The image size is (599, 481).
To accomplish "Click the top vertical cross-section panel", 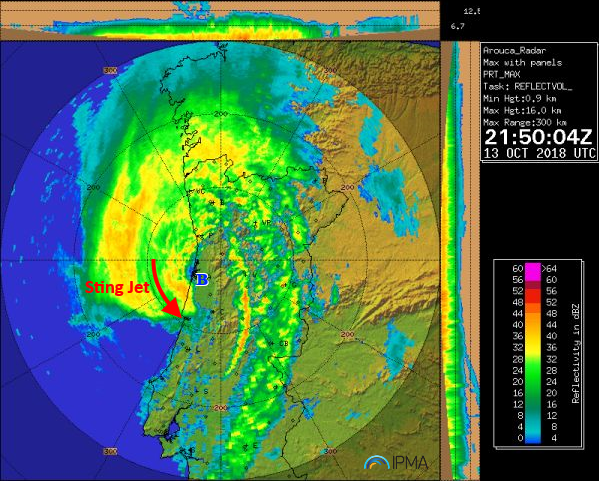I will (220, 21).
